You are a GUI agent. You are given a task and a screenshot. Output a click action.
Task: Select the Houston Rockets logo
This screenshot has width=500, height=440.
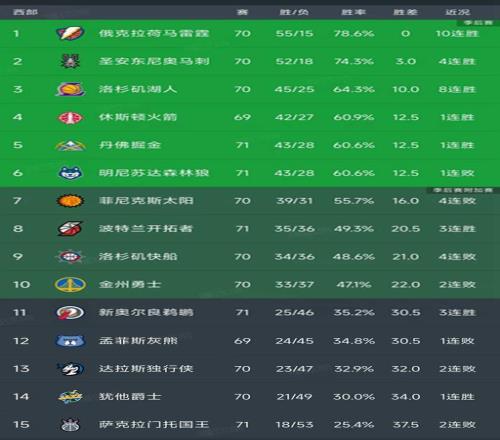tap(70, 117)
